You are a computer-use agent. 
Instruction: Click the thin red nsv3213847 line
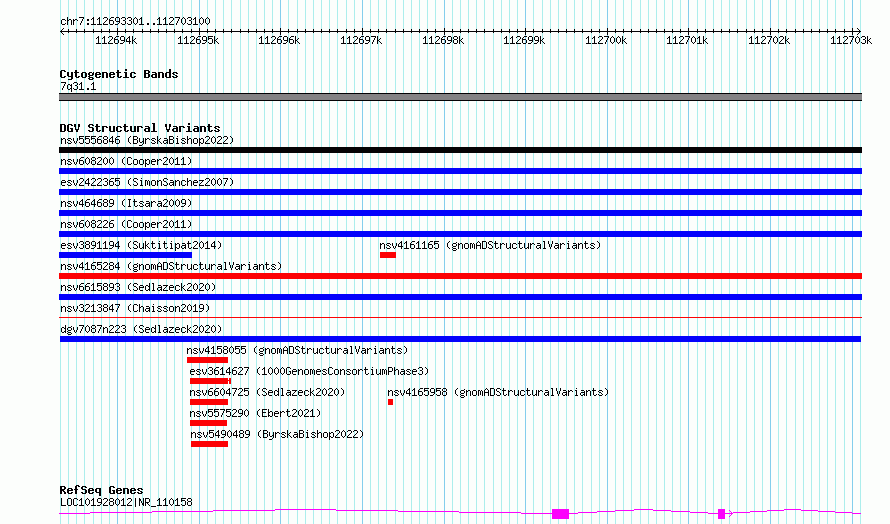[x=460, y=317]
